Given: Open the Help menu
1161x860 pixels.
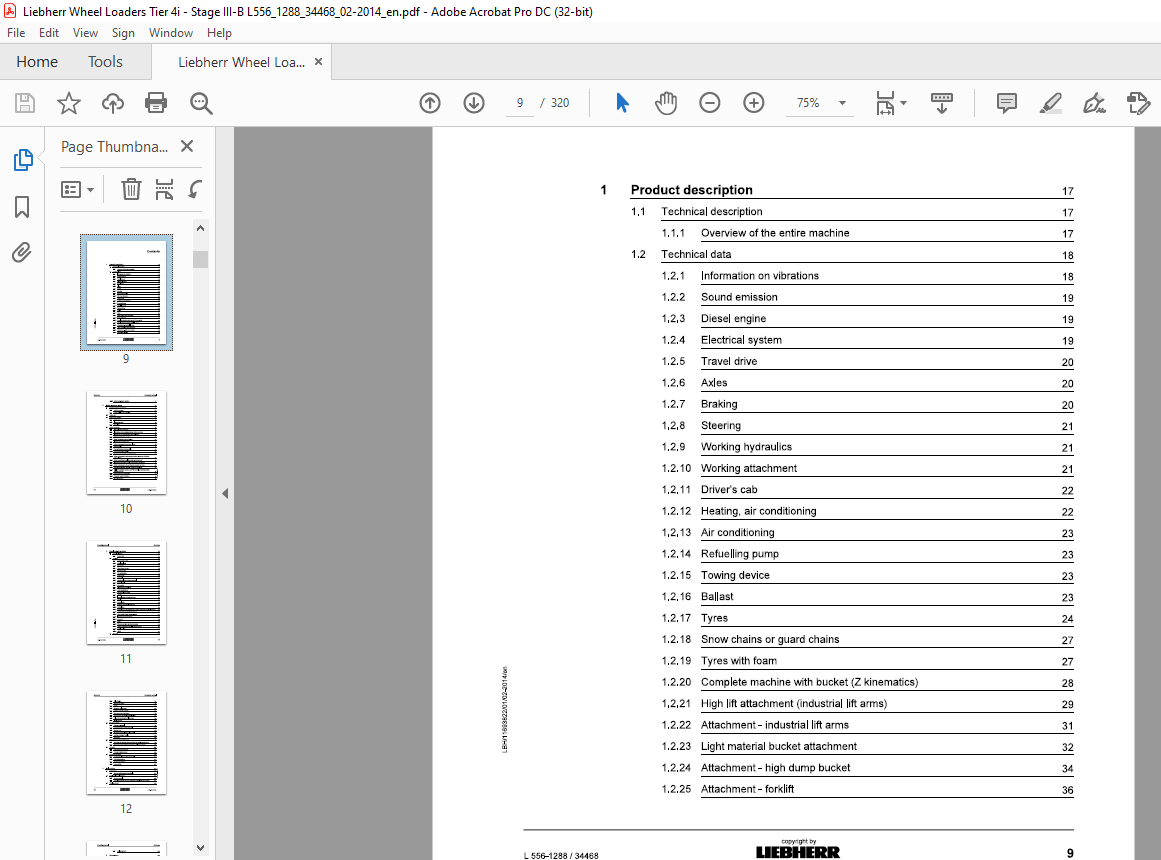Looking at the screenshot, I should point(219,33).
